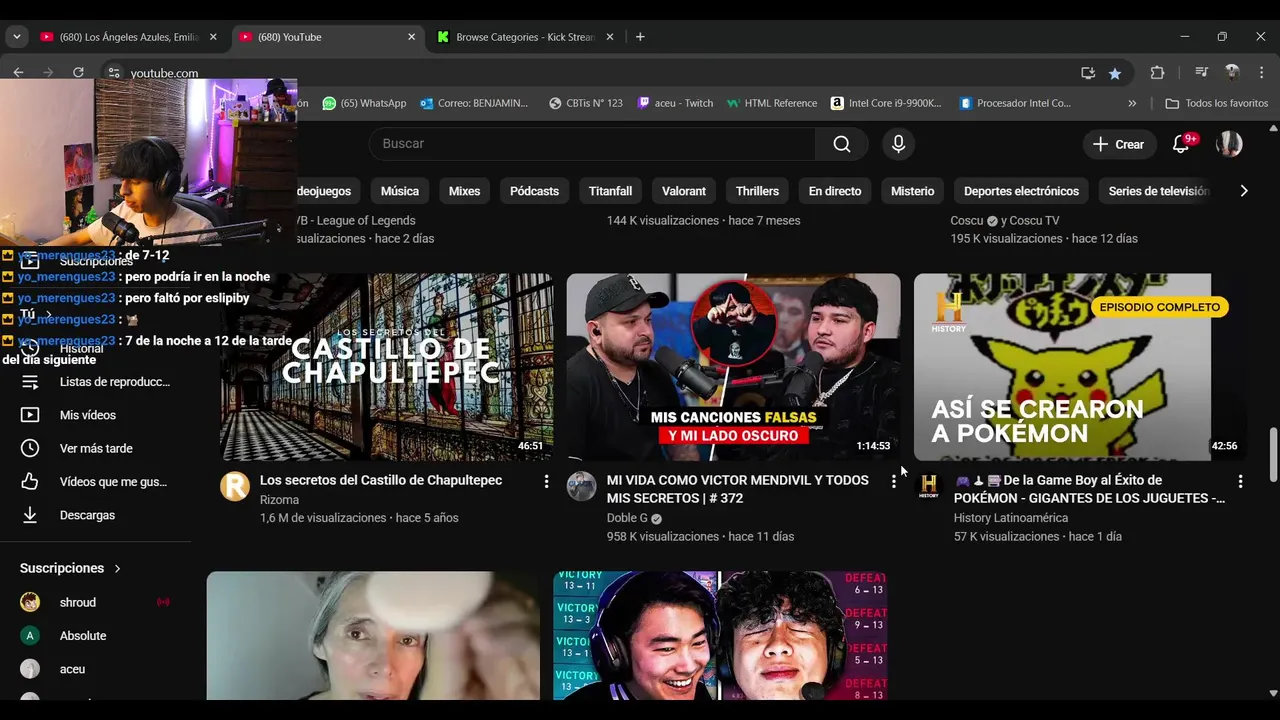Click the install app icon in address bar
Image resolution: width=1280 pixels, height=720 pixels.
tap(1088, 73)
